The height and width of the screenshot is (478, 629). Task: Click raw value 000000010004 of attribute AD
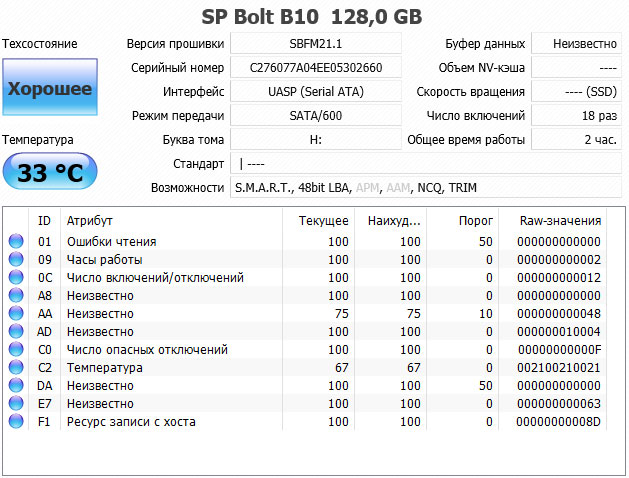(559, 332)
